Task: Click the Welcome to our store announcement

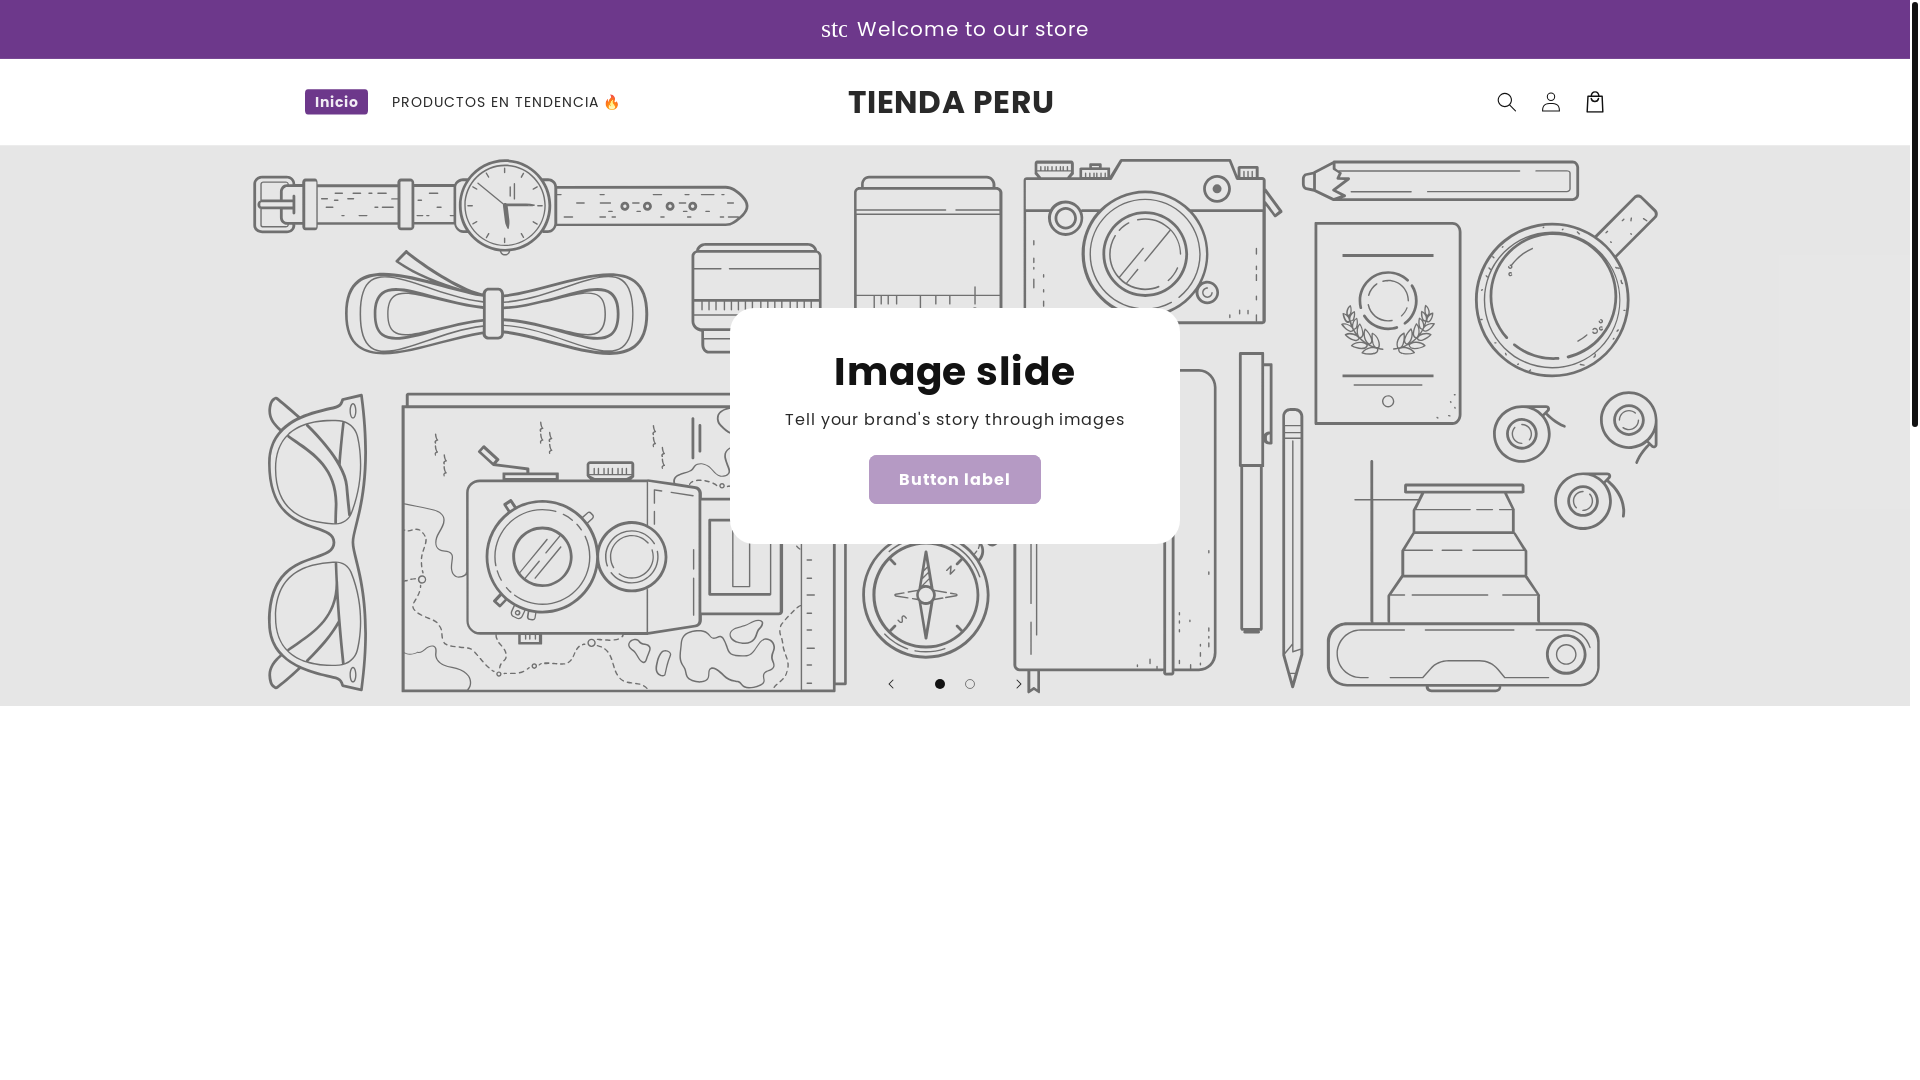Action: pyautogui.click(x=972, y=29)
